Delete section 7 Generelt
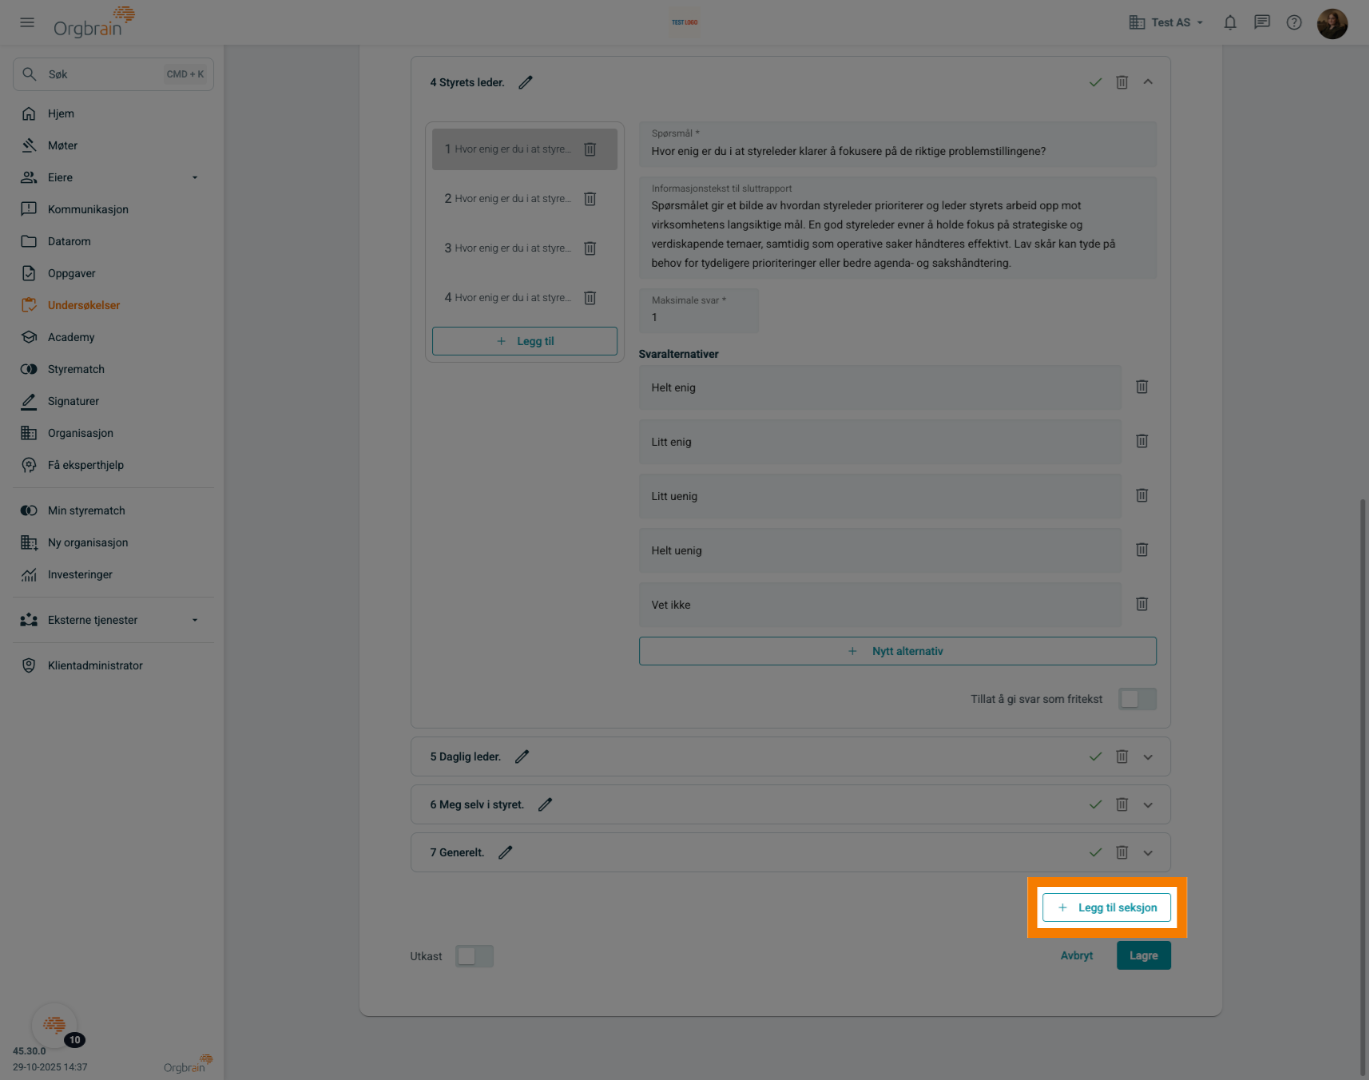1369x1080 pixels. 1122,853
